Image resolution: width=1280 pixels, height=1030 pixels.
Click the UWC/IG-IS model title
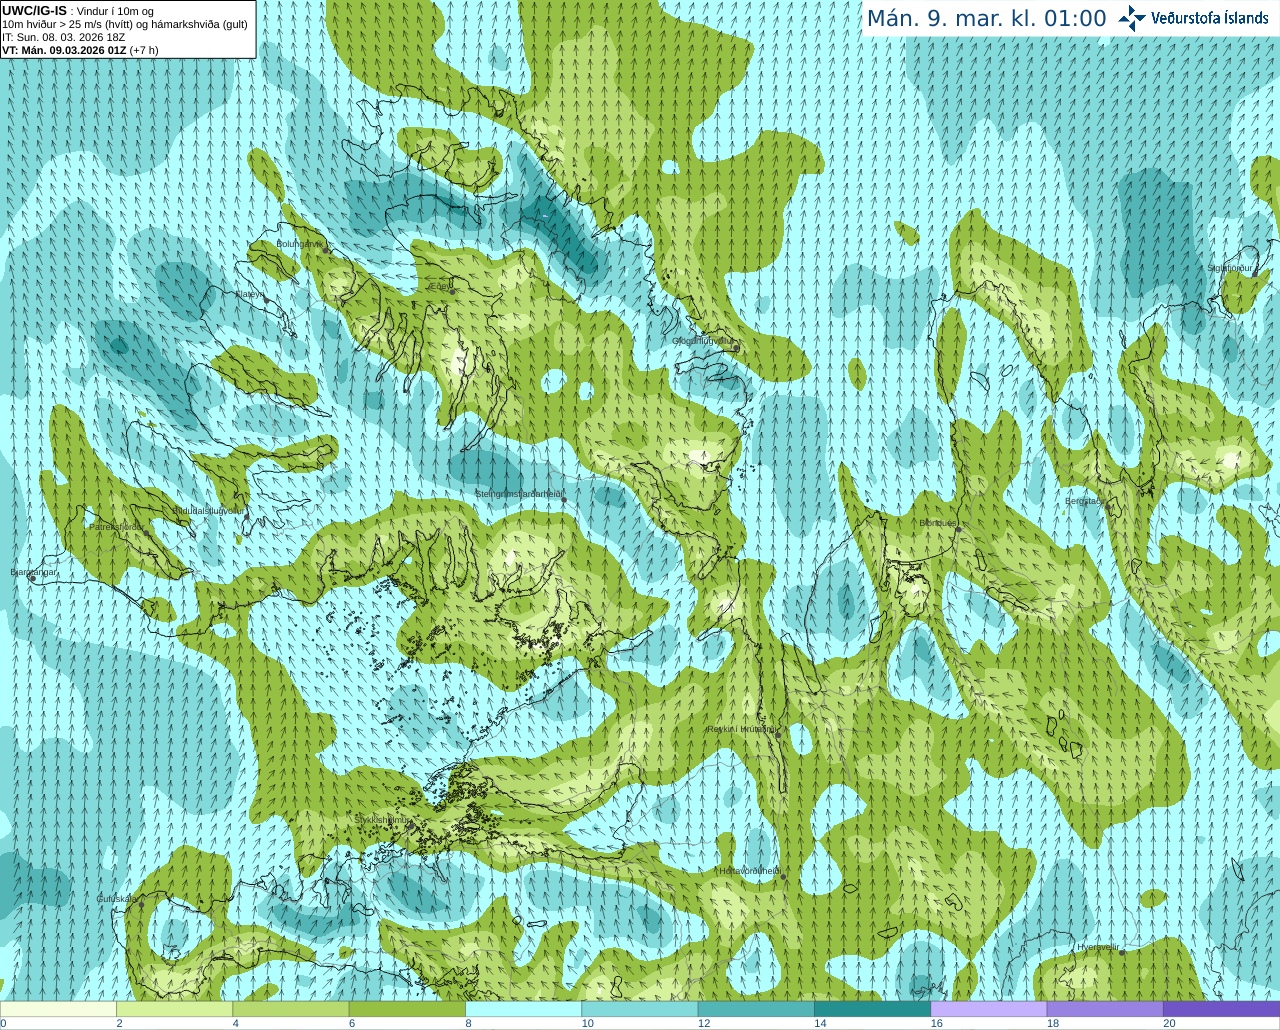[34, 10]
